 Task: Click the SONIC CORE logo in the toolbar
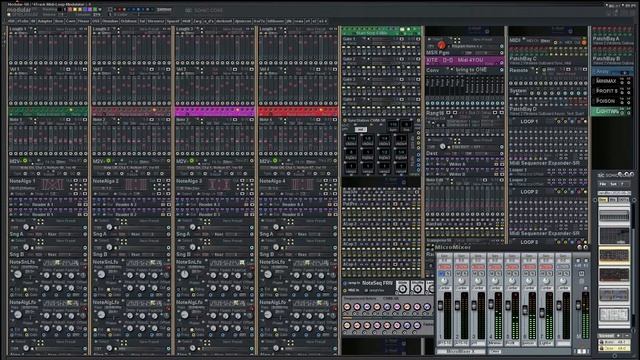coord(204,10)
